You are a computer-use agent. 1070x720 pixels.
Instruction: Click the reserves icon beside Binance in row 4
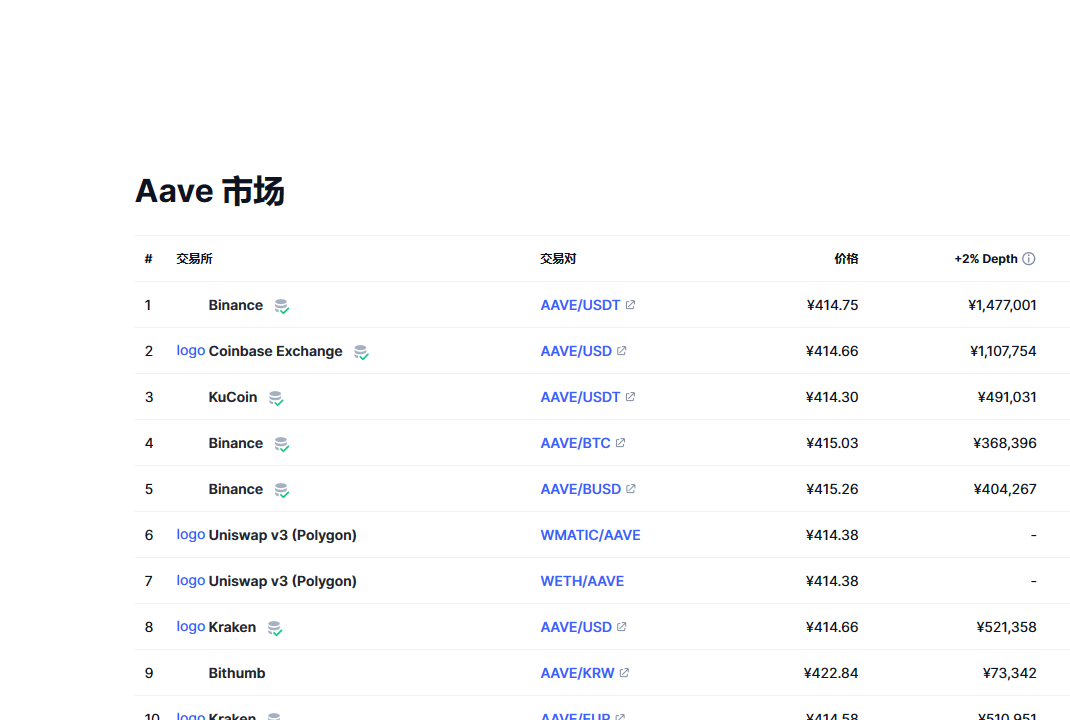pos(281,444)
